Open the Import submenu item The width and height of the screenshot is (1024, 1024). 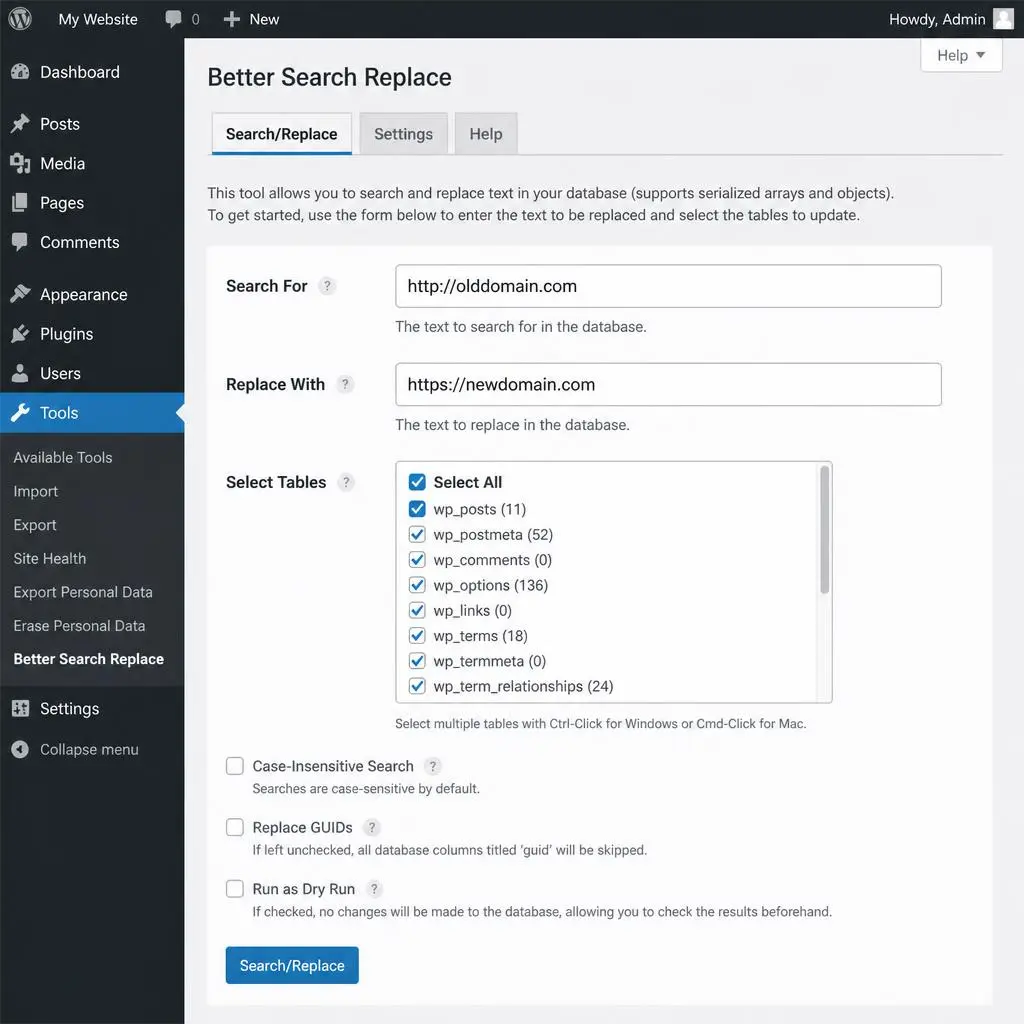click(36, 491)
